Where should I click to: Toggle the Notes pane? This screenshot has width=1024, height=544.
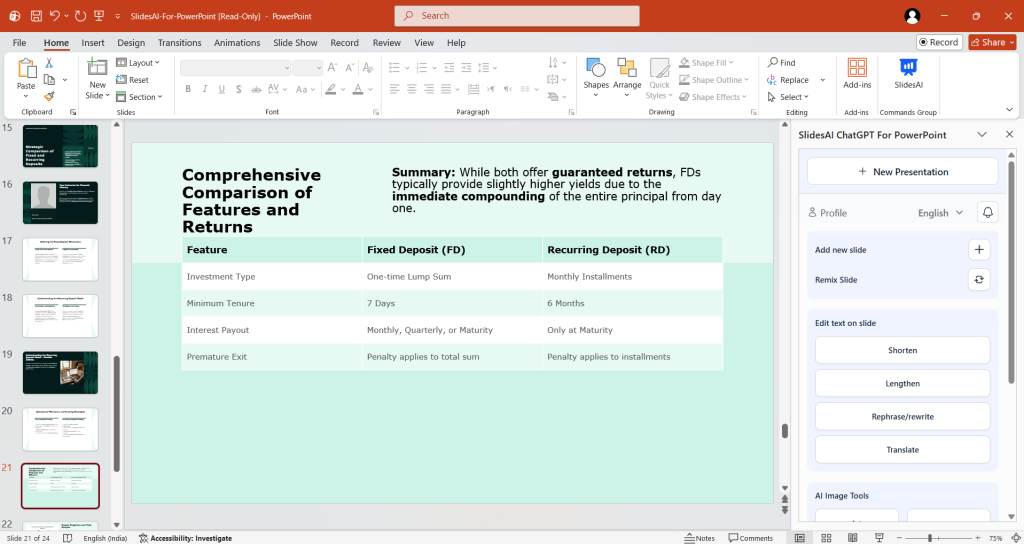699,538
